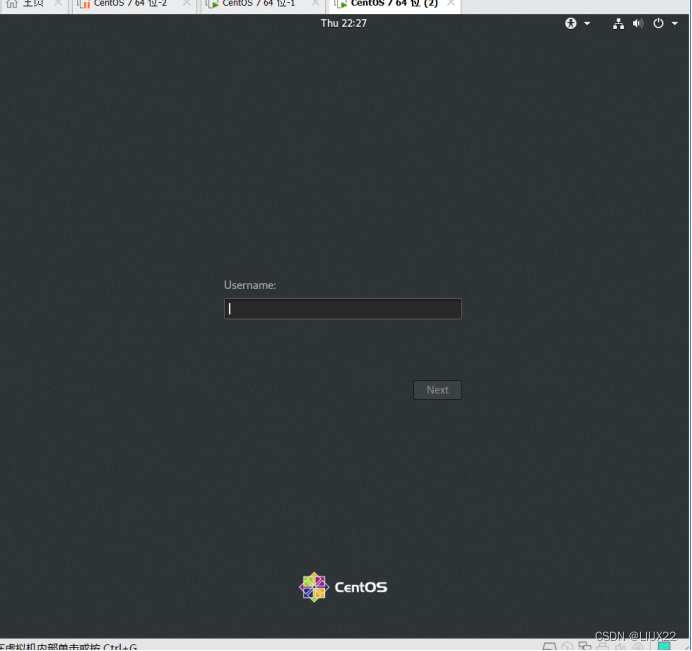Image resolution: width=692 pixels, height=651 pixels.
Task: Expand the accessibility menu dropdown arrow
Action: pyautogui.click(x=587, y=23)
